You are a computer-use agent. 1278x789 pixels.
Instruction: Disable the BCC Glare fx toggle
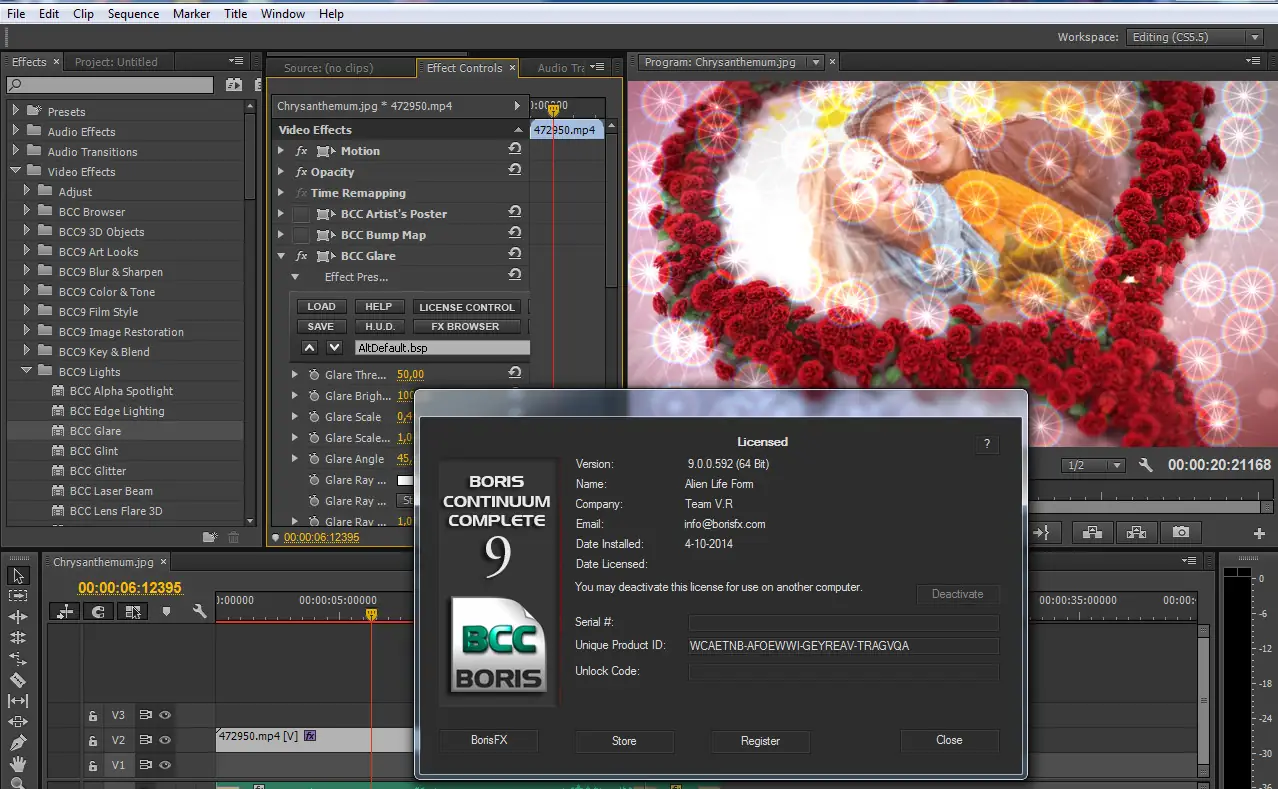301,256
